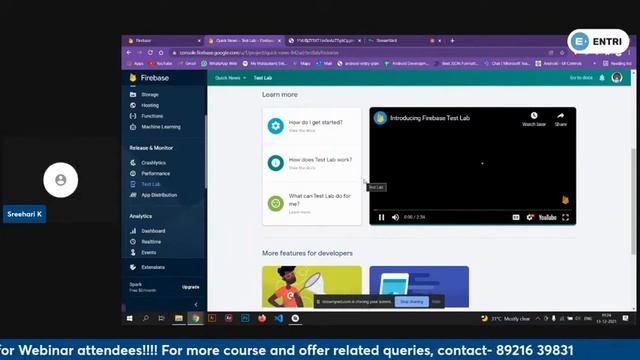The width and height of the screenshot is (640, 360).
Task: Open the user account avatar
Action: click(617, 78)
